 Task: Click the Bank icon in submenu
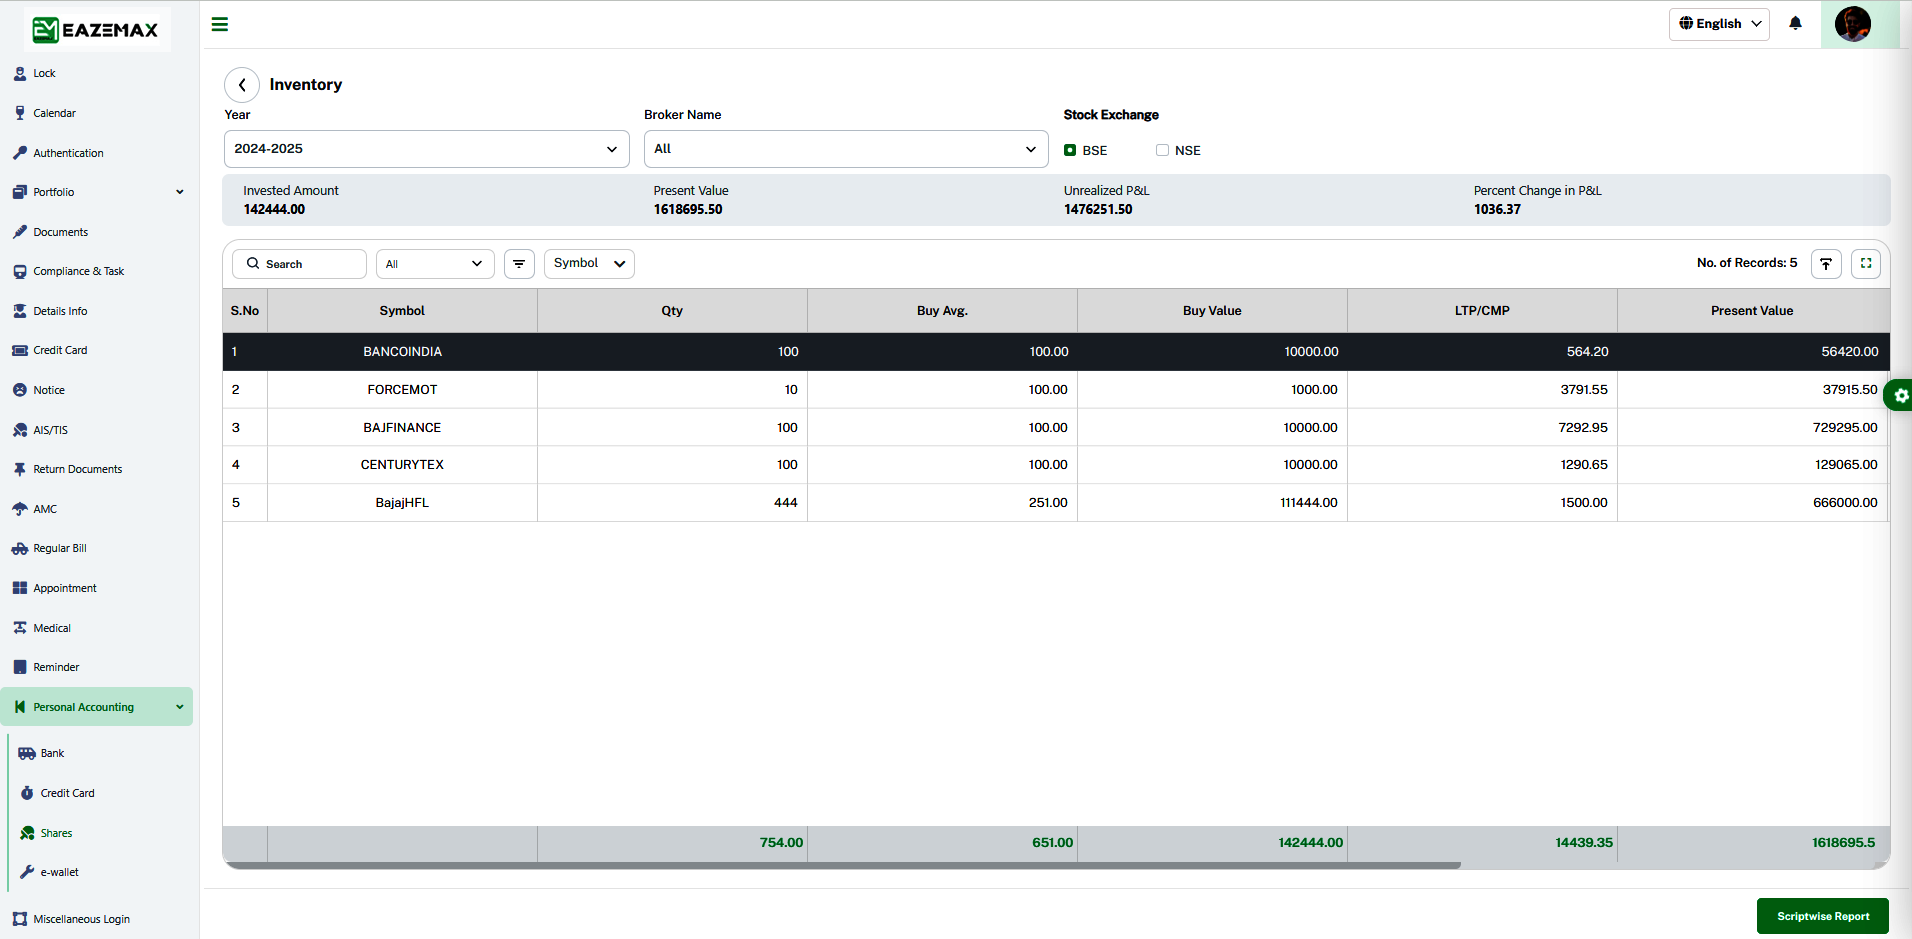click(x=27, y=753)
